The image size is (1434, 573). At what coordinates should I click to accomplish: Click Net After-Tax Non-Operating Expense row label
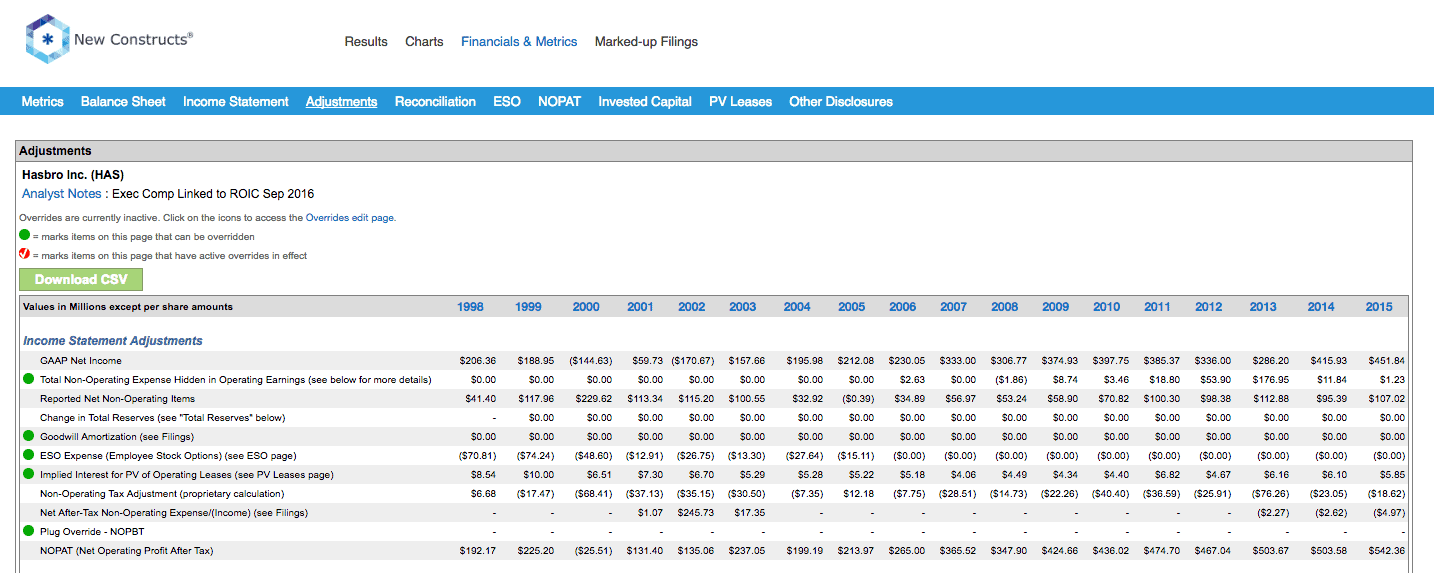[174, 513]
